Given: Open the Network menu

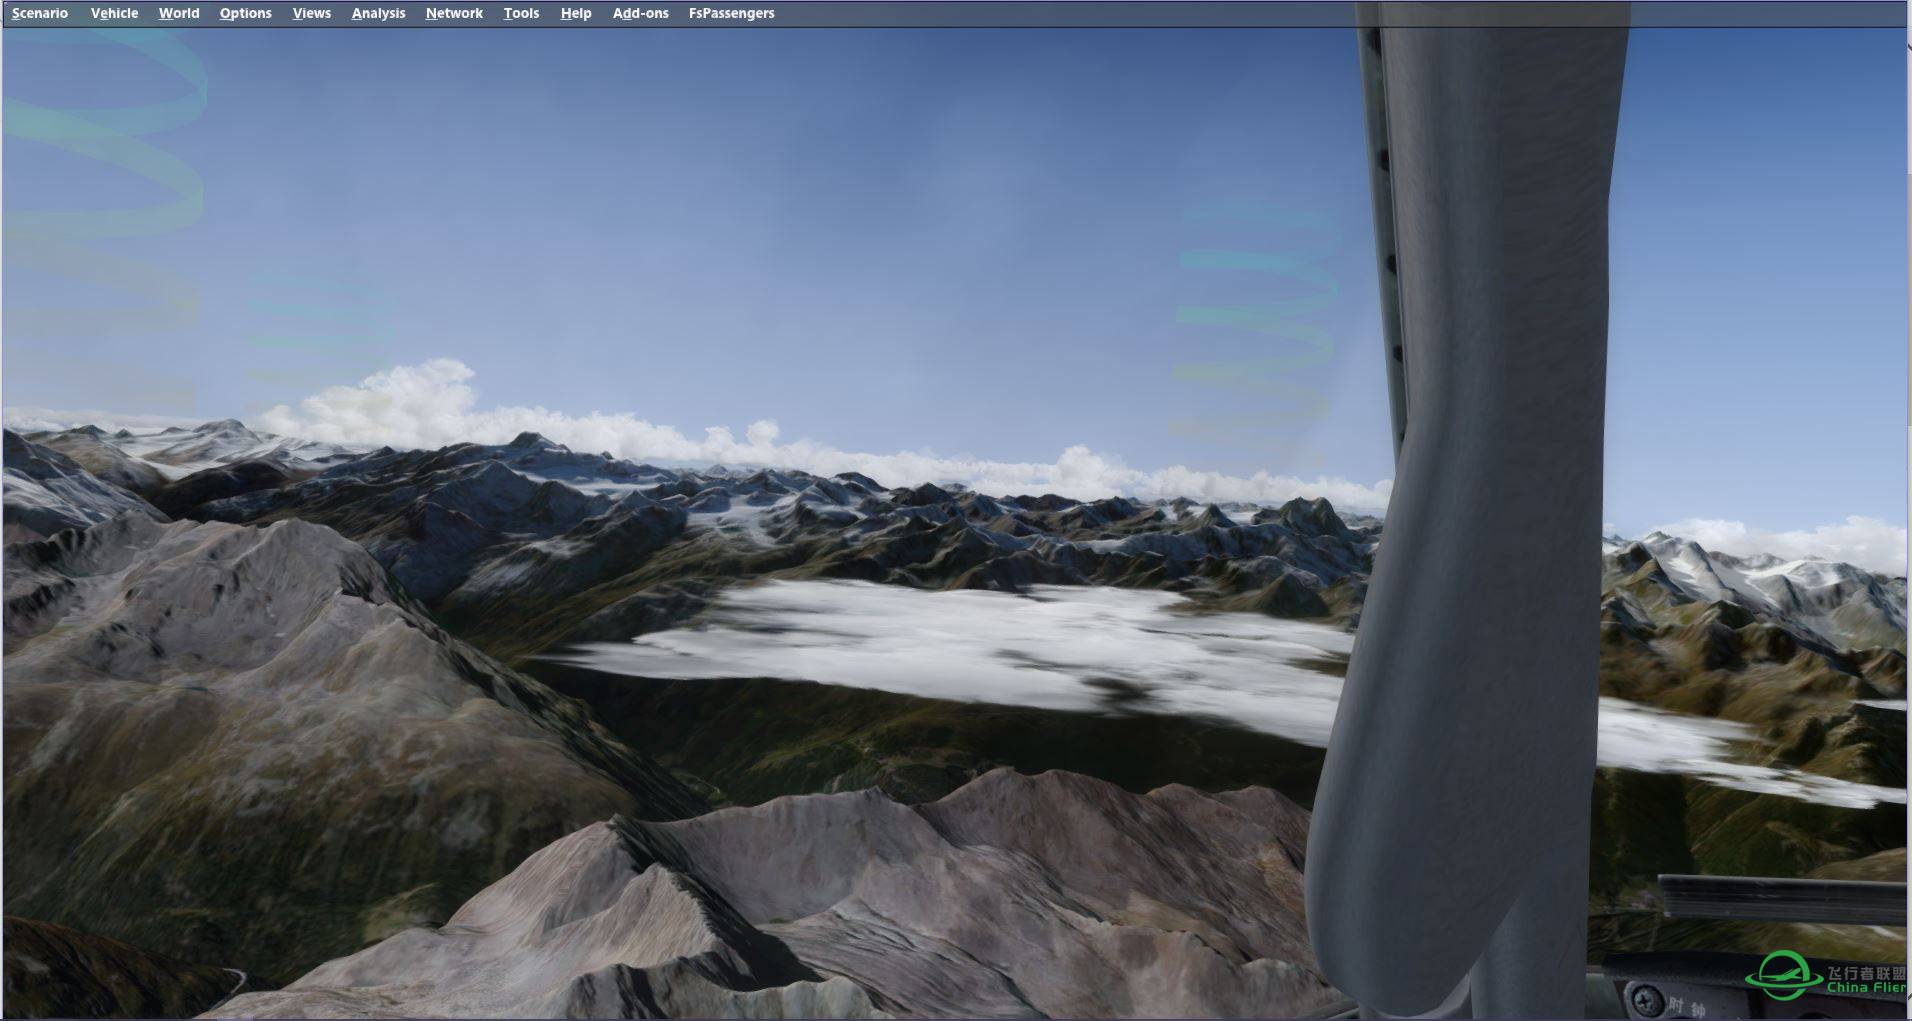Looking at the screenshot, I should (x=454, y=13).
